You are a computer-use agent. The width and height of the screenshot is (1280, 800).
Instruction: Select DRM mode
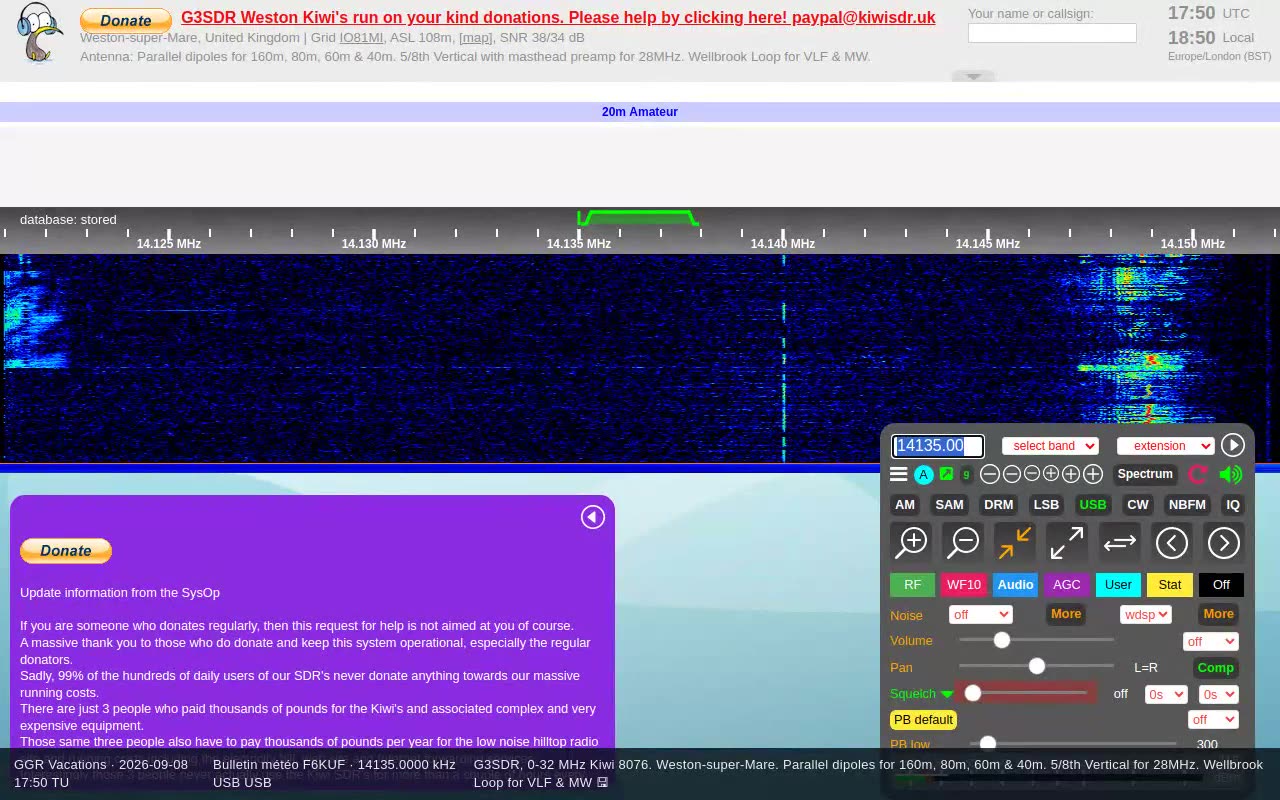pyautogui.click(x=998, y=505)
